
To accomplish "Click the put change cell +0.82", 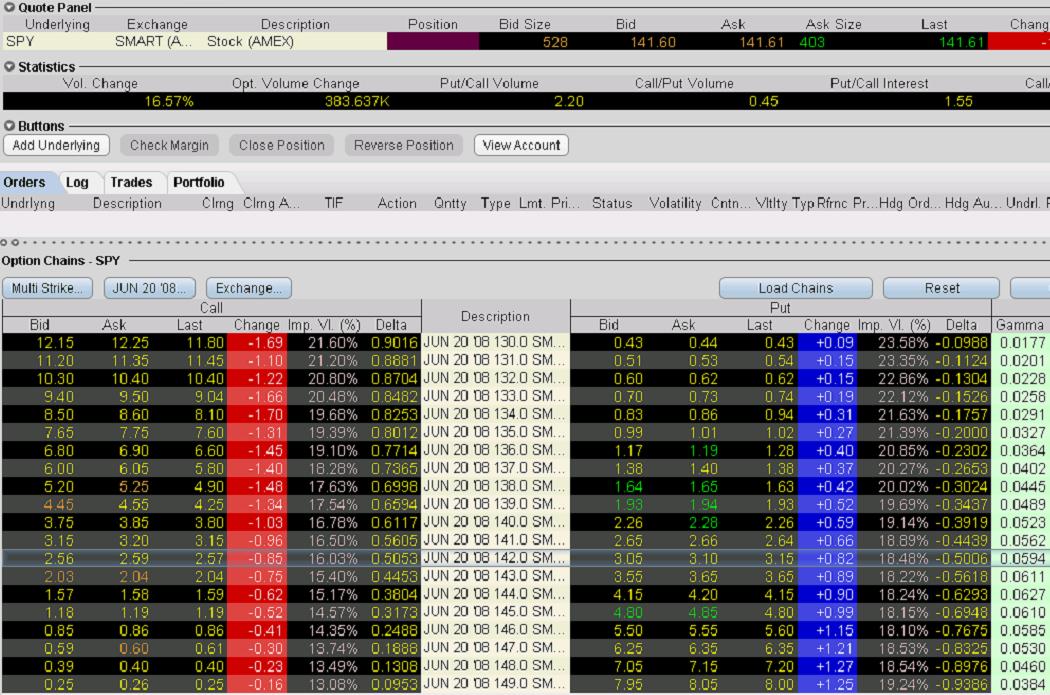I will coord(828,558).
